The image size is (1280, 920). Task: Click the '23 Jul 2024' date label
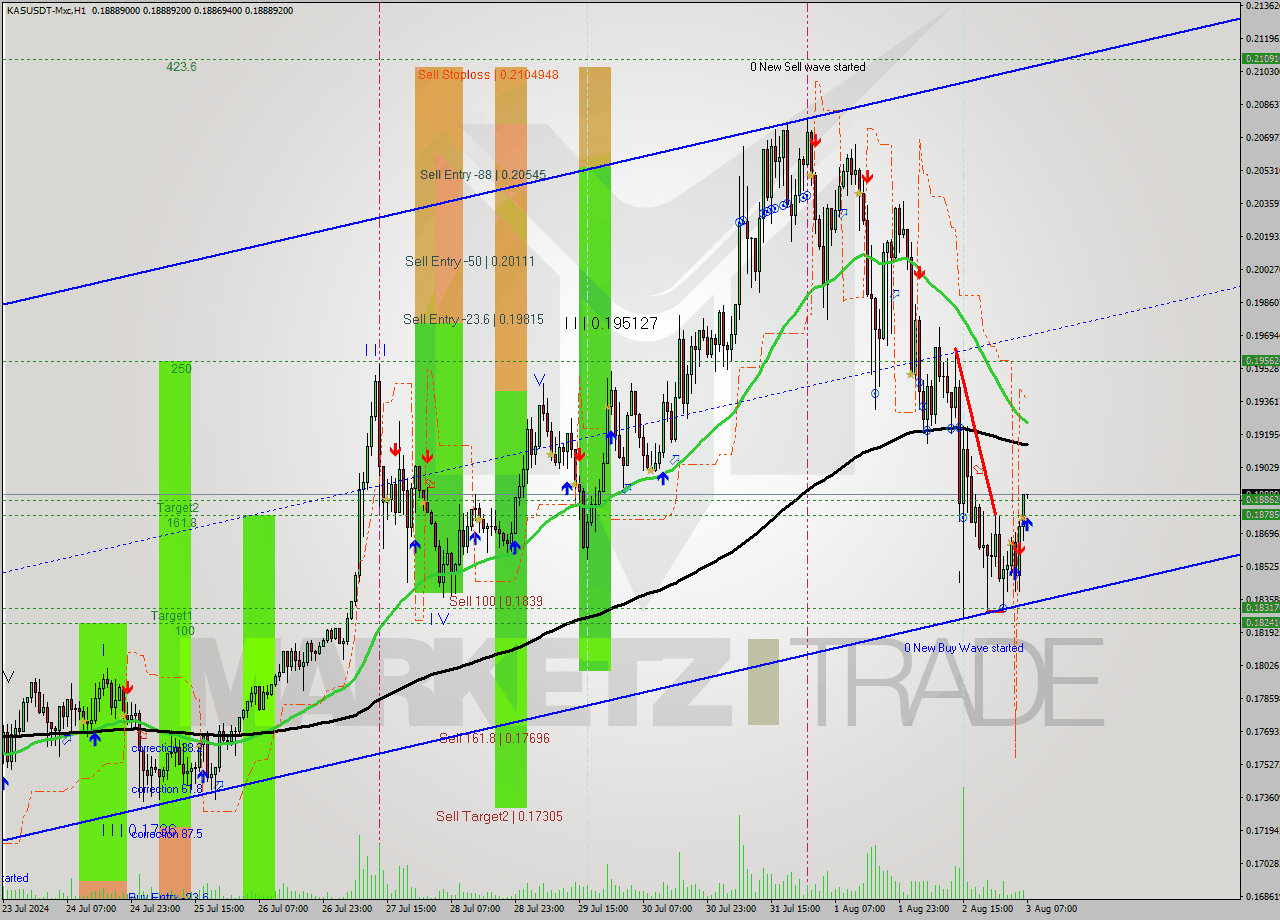(x=26, y=909)
